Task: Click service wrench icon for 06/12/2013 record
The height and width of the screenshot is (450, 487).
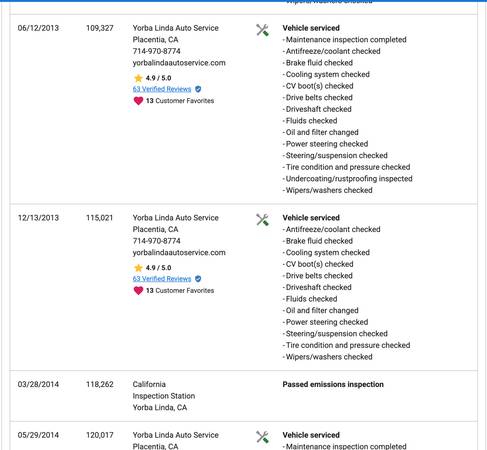Action: (262, 30)
